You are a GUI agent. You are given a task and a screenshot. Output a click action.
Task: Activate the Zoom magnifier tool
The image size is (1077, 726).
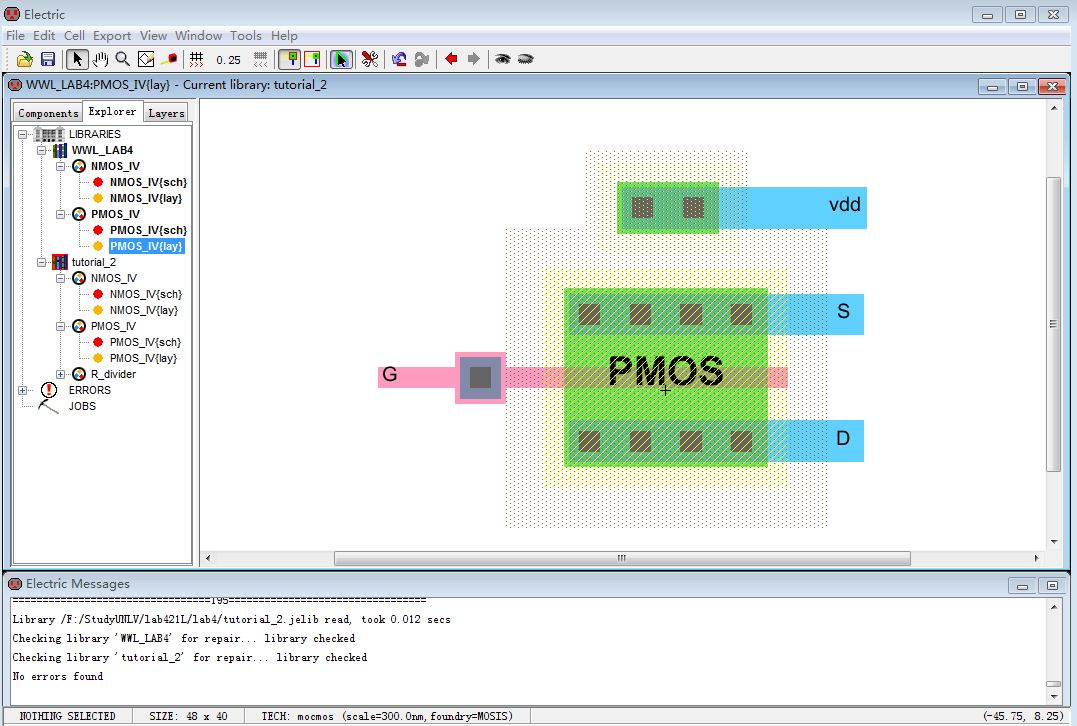pyautogui.click(x=122, y=59)
